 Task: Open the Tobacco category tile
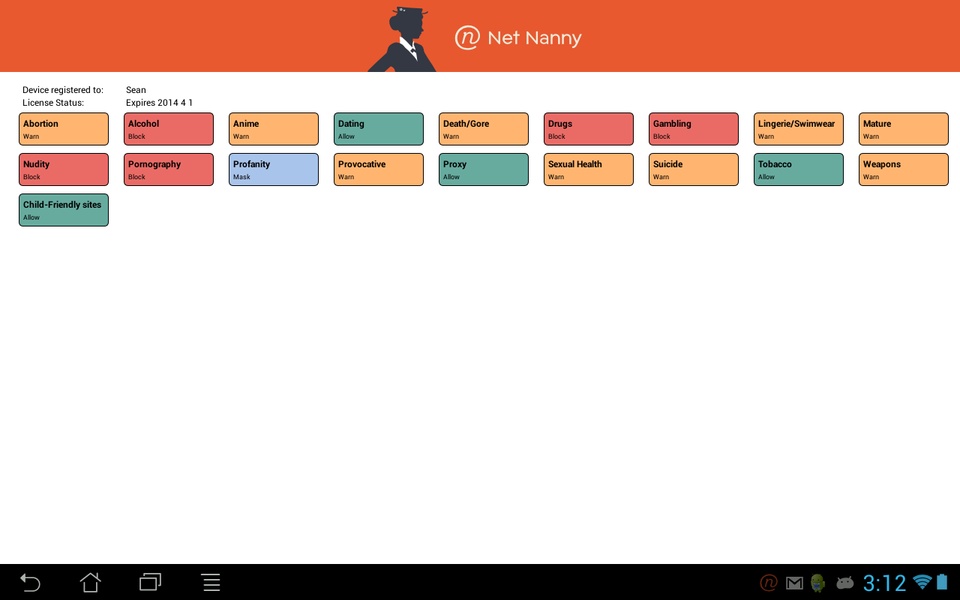point(798,169)
